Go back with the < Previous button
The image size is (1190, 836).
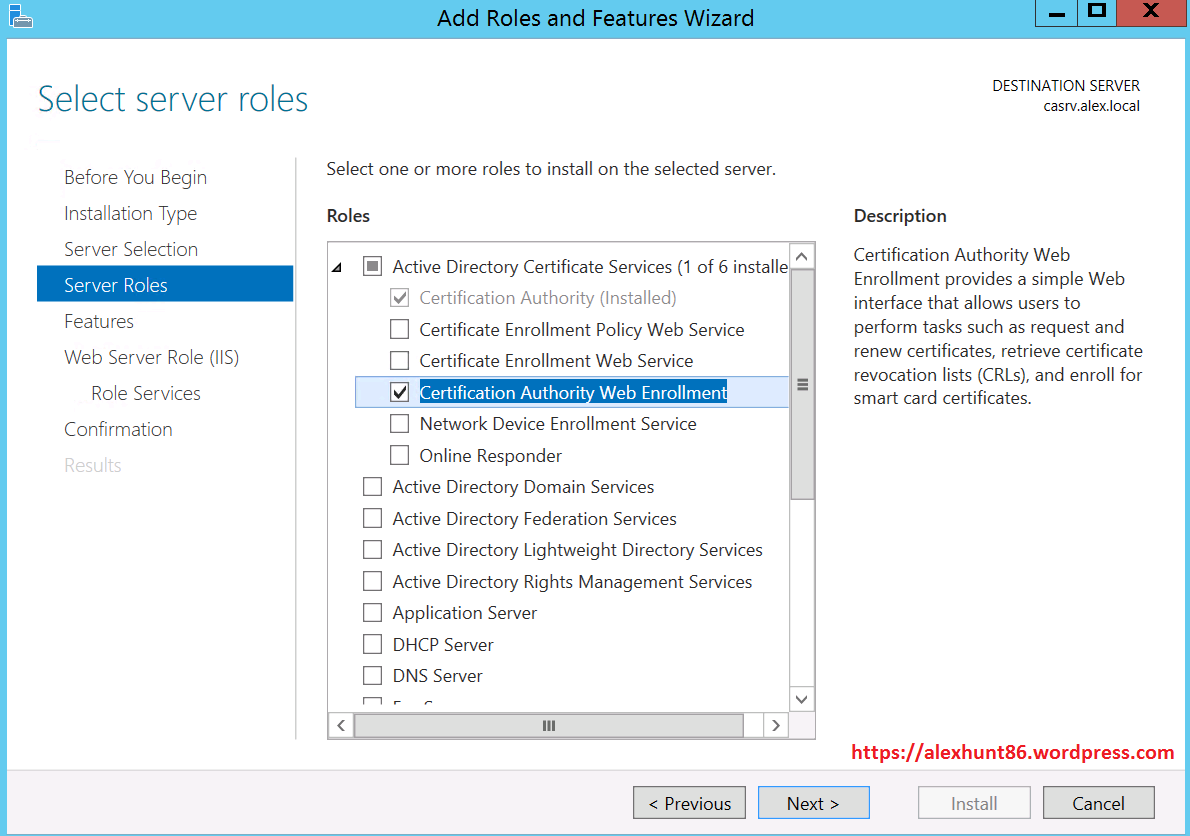[689, 803]
